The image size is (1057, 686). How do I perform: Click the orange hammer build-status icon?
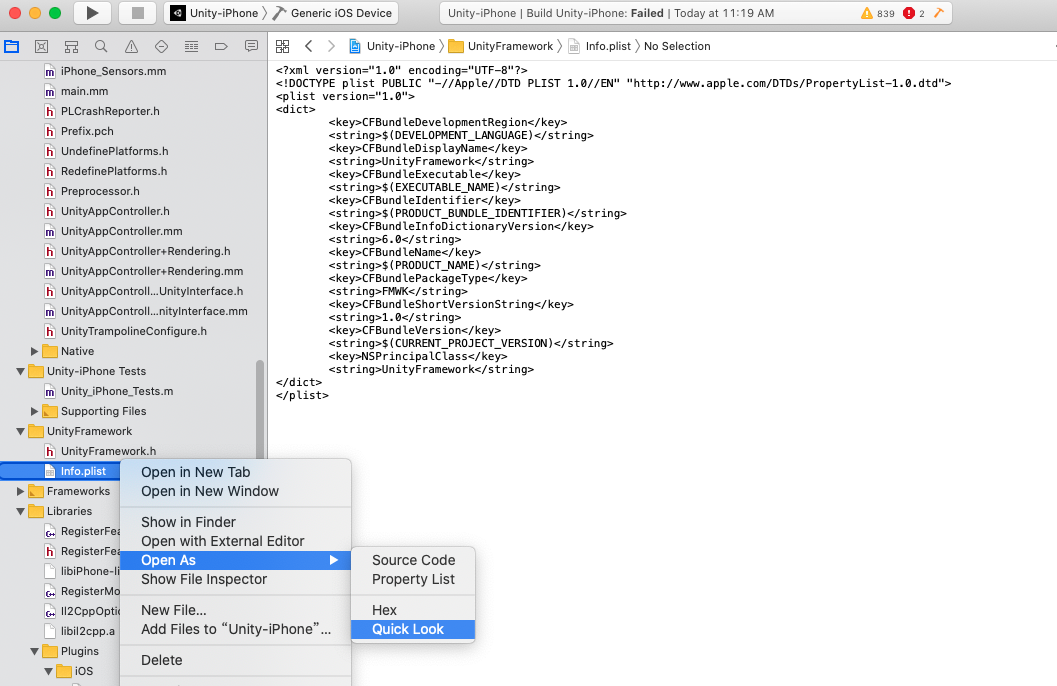pos(938,13)
